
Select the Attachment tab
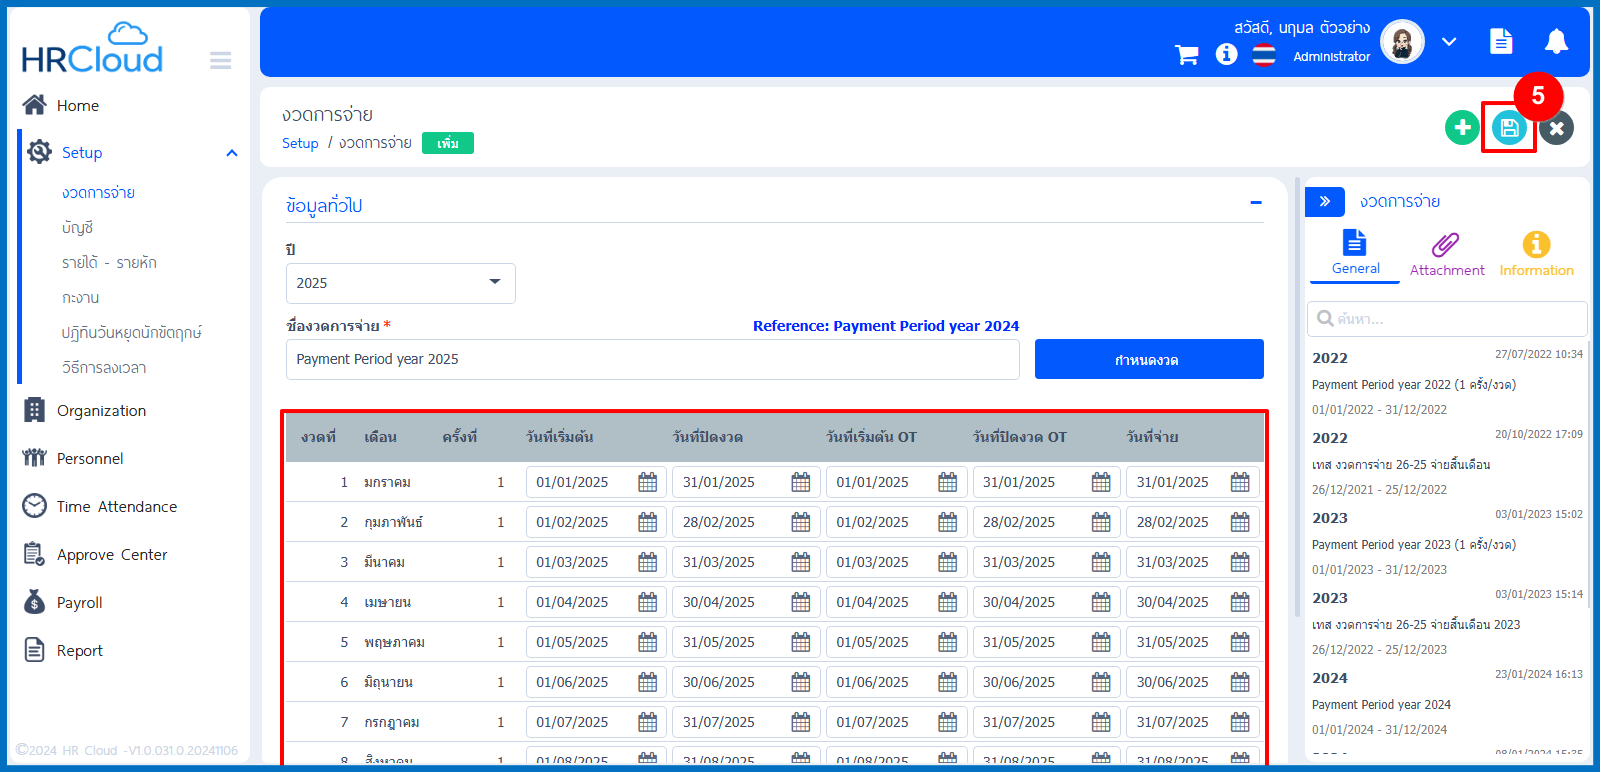1447,254
